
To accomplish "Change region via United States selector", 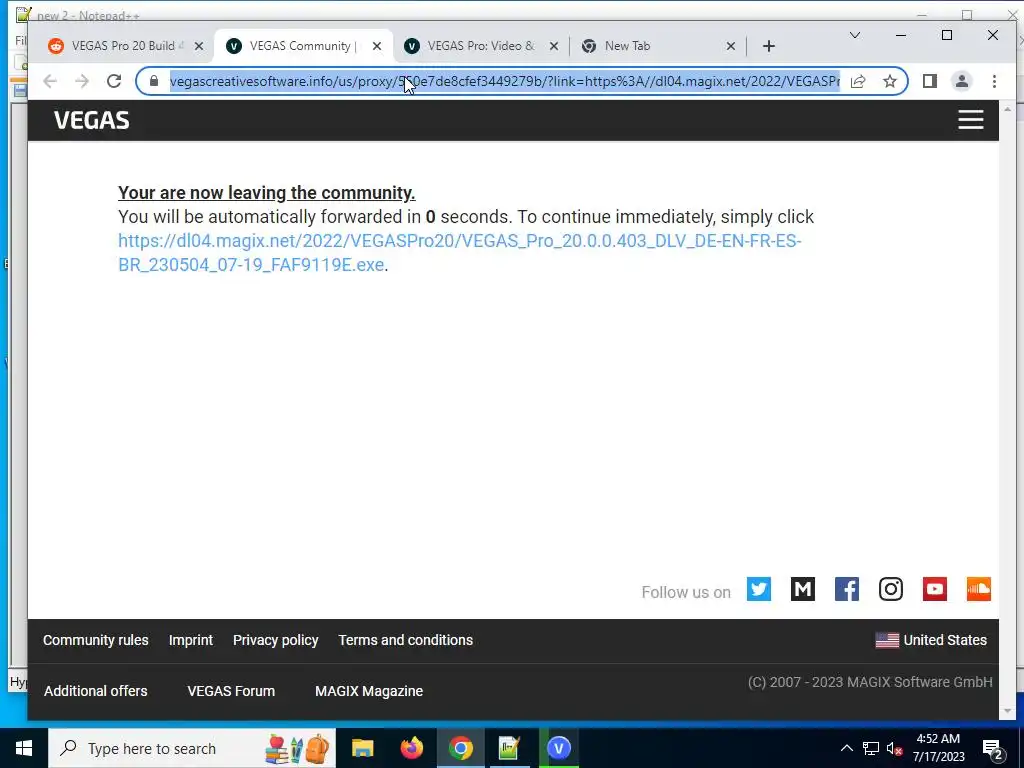I will tap(931, 640).
